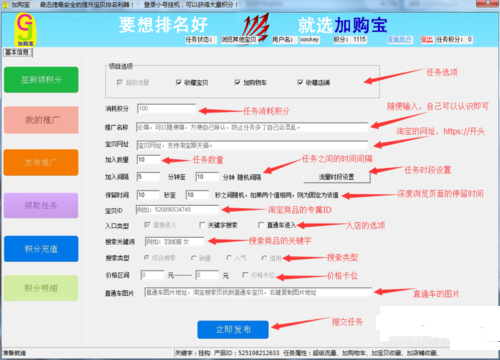The width and height of the screenshot is (500, 360).
Task: View 积分明细 in the sidebar
Action: tap(41, 288)
